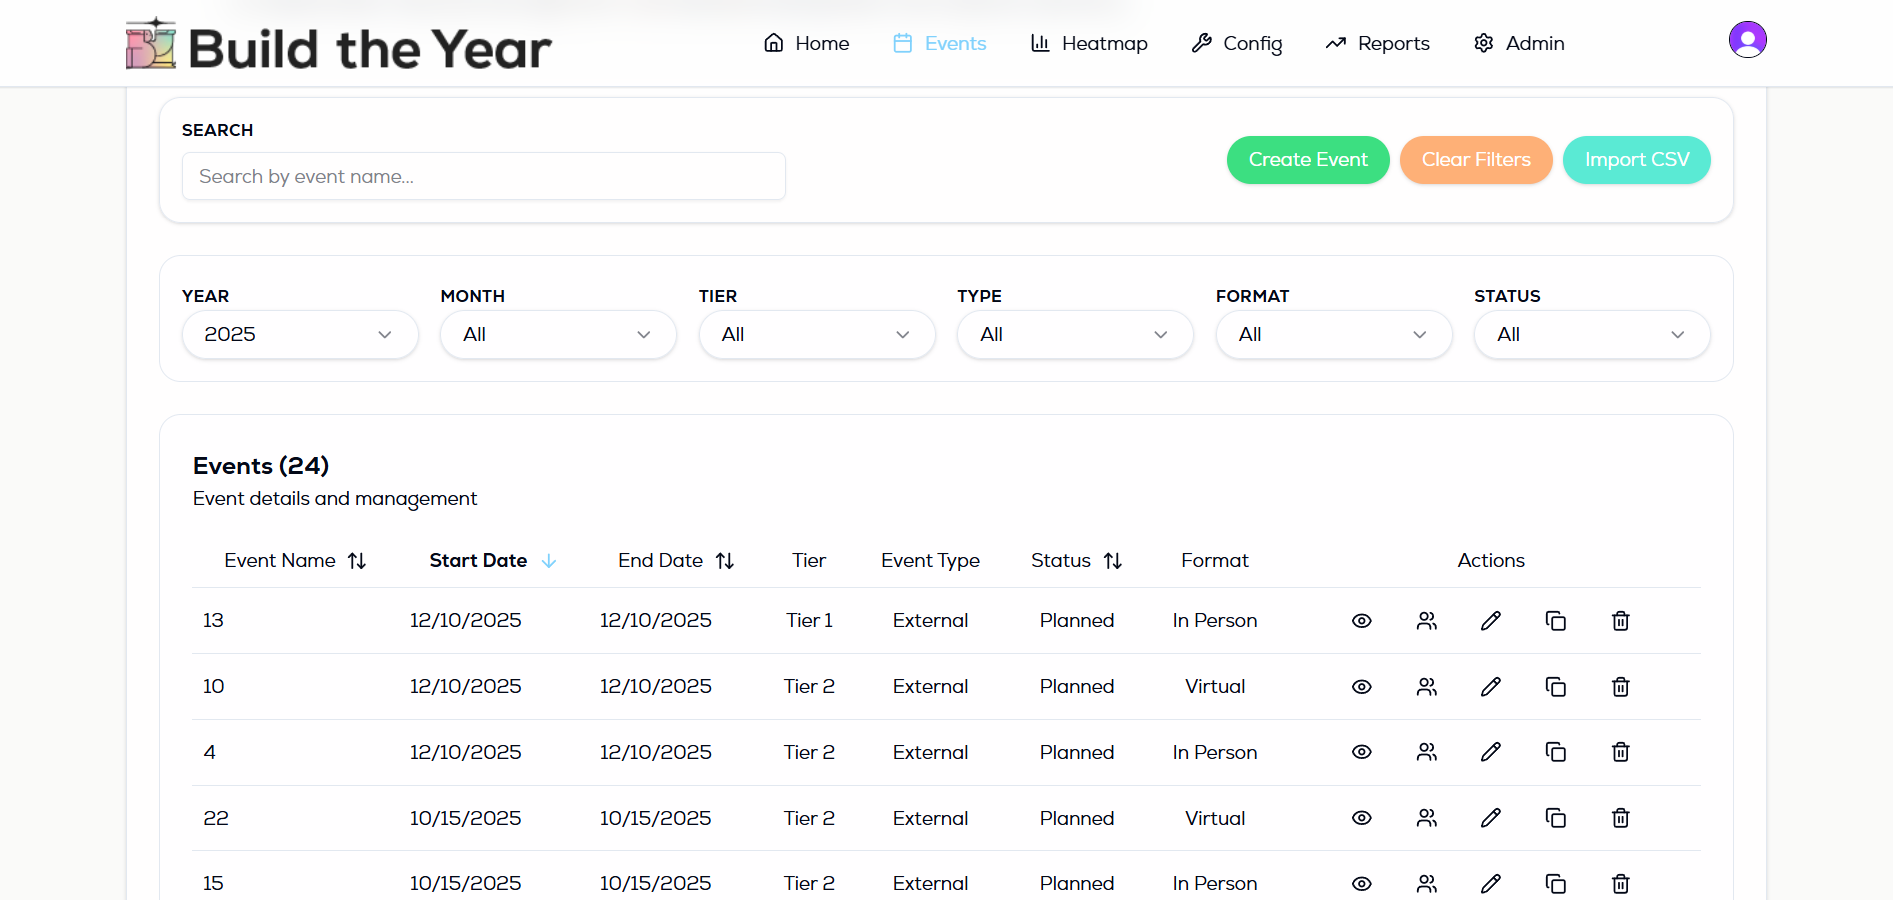This screenshot has height=900, width=1893.
Task: Duplicate event 13
Action: [x=1556, y=621]
